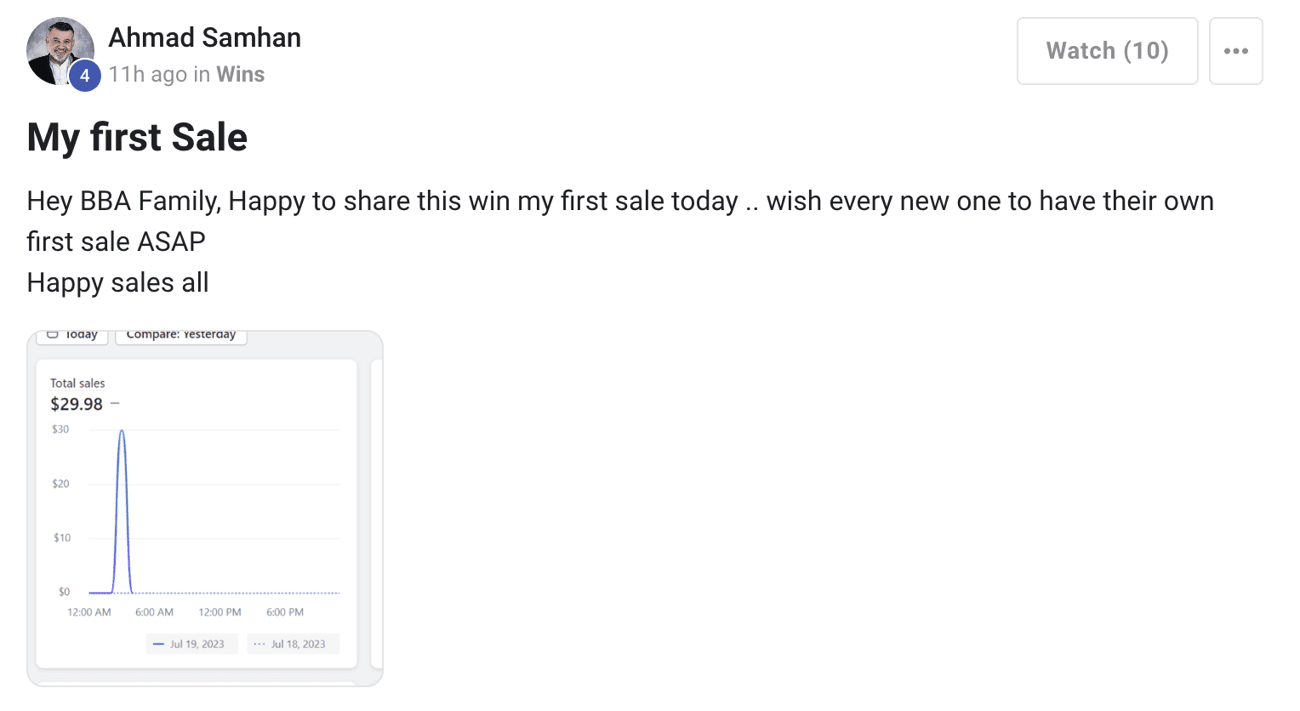Open Ahmad Samhan's profile name link
This screenshot has width=1300, height=711.
(204, 38)
